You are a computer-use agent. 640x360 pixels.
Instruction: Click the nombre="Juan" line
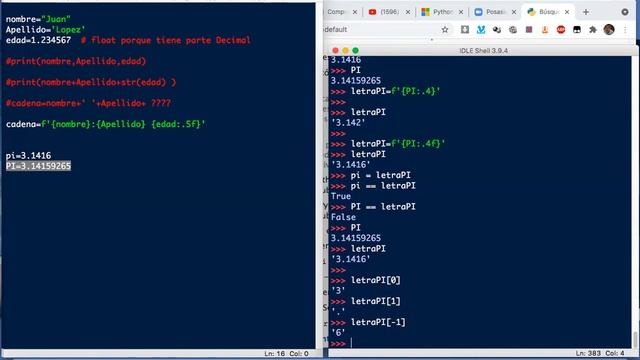[x=38, y=19]
